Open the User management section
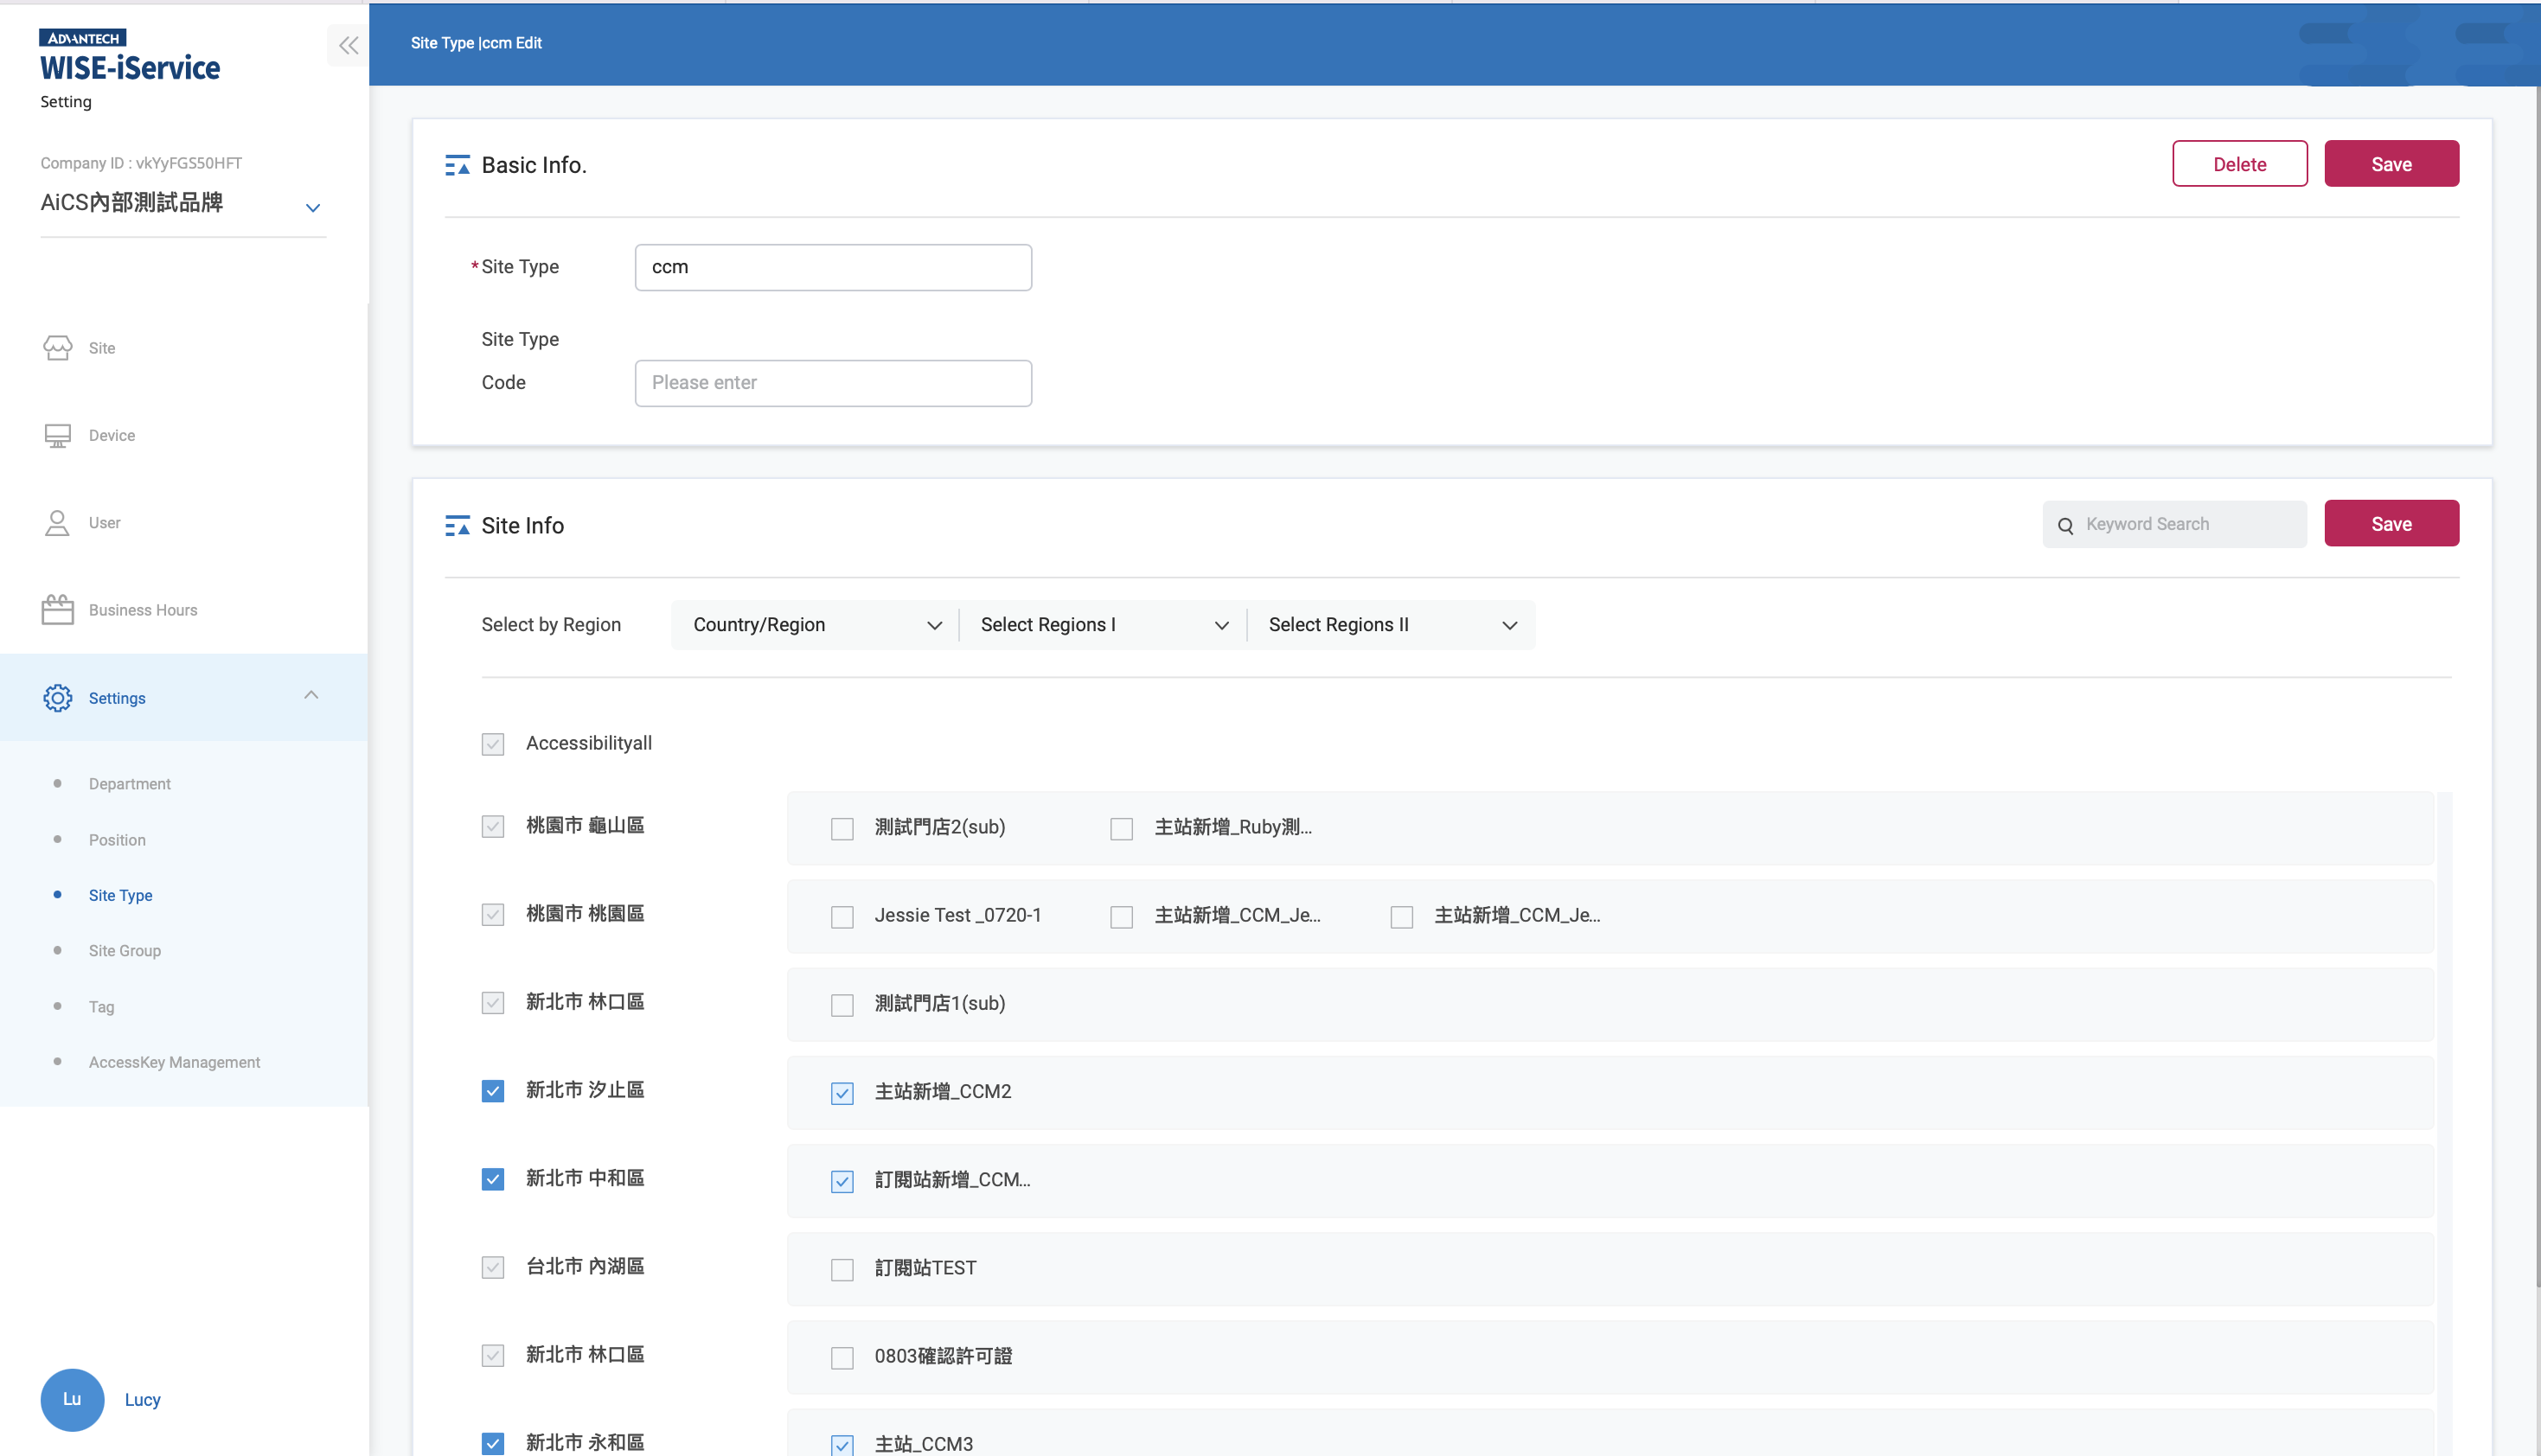 pos(57,521)
